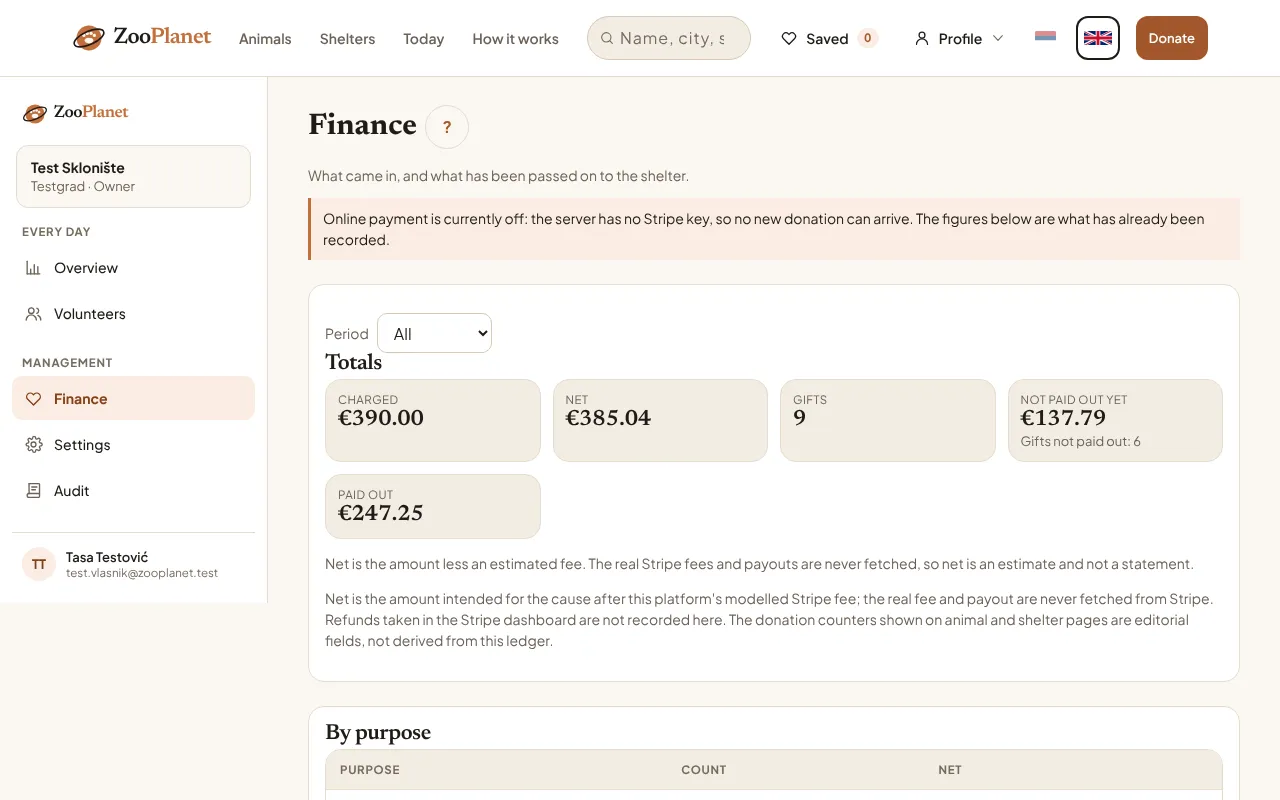This screenshot has width=1280, height=800.
Task: Click the NET column header in By purpose table
Action: [x=950, y=770]
